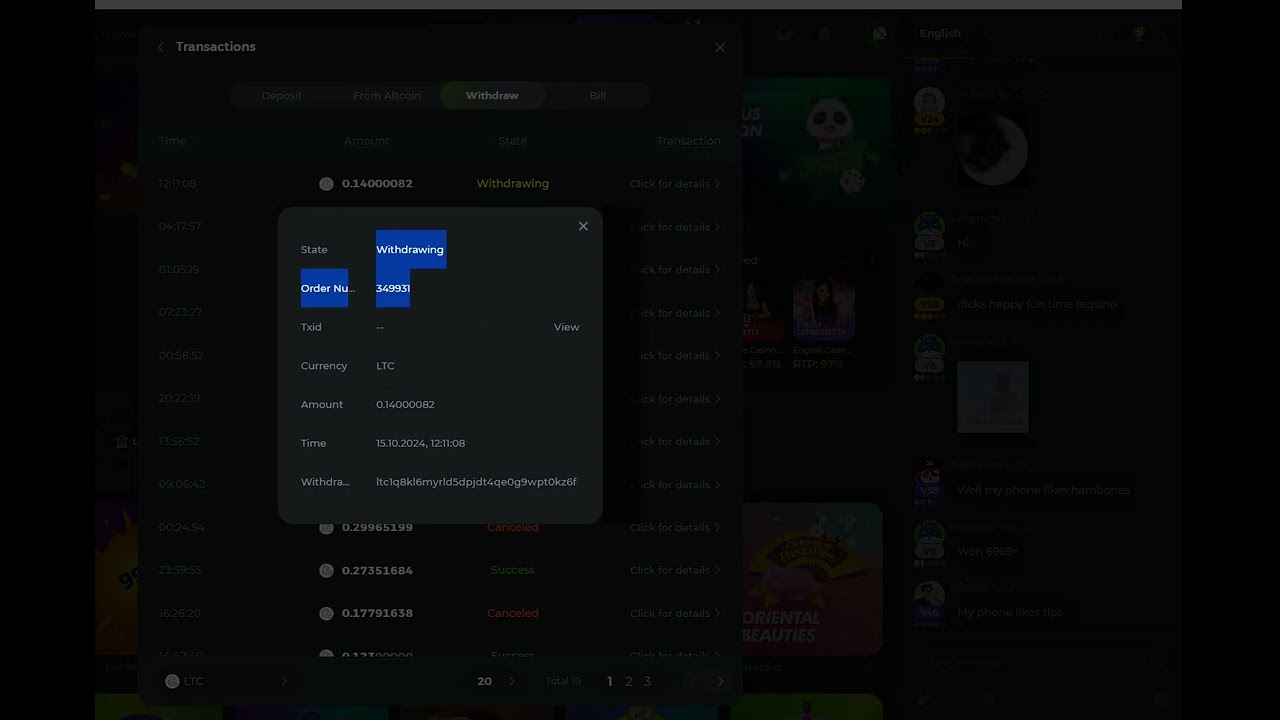Open the English Casino game thumbnail
Screen dimensions: 1280x720
pyautogui.click(x=824, y=310)
